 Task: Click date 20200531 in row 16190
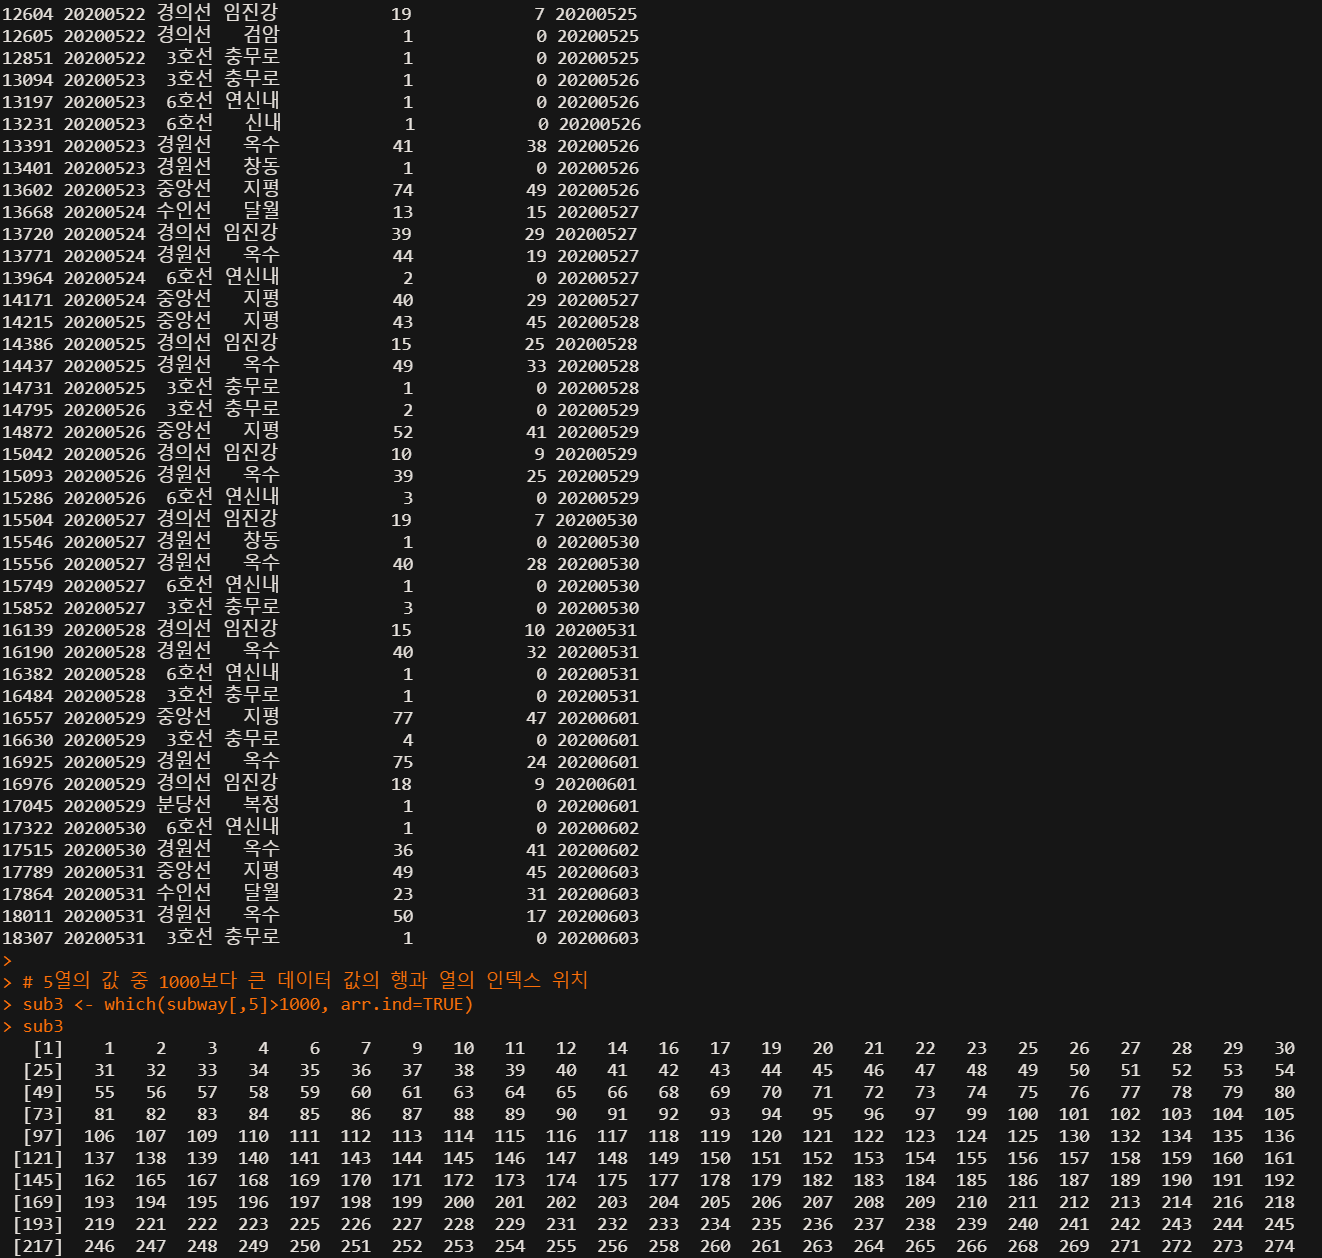click(x=598, y=652)
